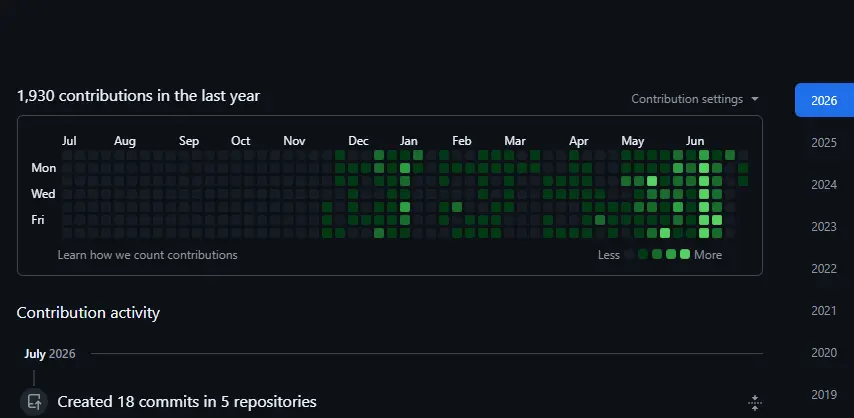The width and height of the screenshot is (854, 418).
Task: Click the Mon weekday label
Action: tap(44, 168)
